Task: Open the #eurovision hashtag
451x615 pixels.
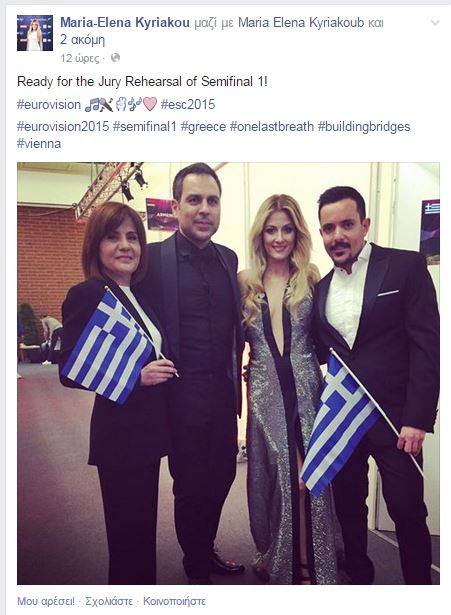Action: (49, 105)
